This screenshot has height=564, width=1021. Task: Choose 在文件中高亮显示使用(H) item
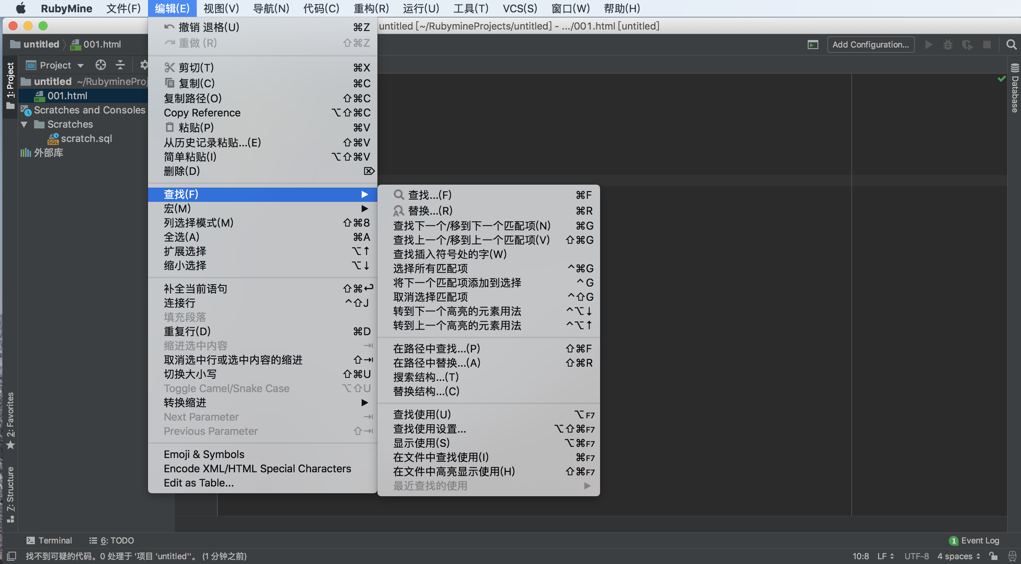point(488,472)
